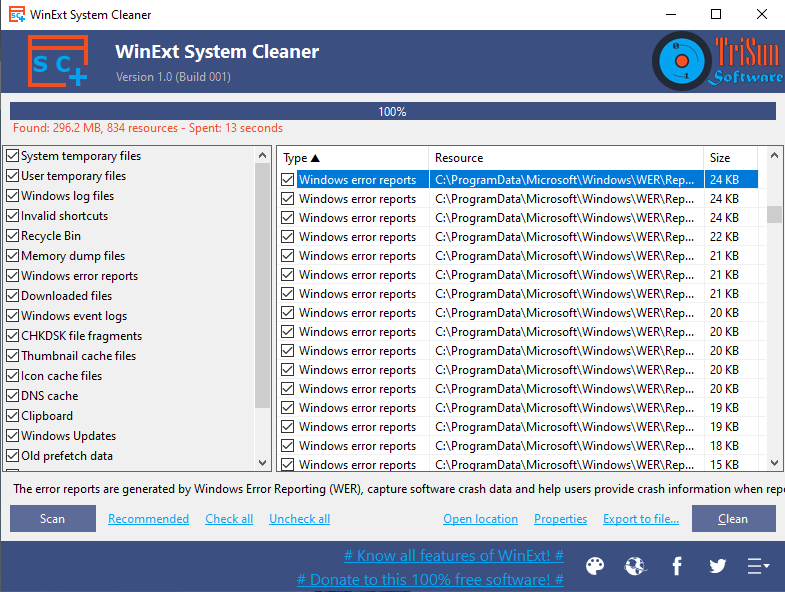Click results list scroll up arrow
The image size is (785, 592).
point(774,155)
